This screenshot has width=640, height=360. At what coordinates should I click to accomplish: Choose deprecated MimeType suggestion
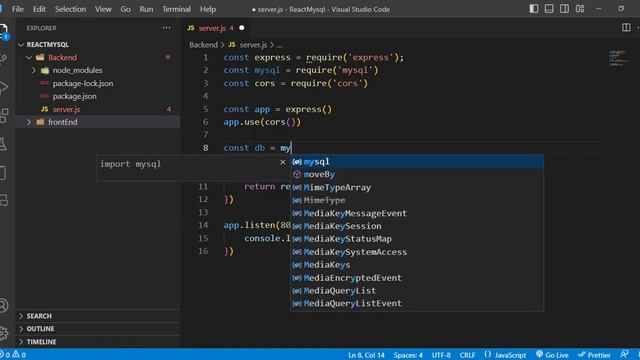click(417, 200)
